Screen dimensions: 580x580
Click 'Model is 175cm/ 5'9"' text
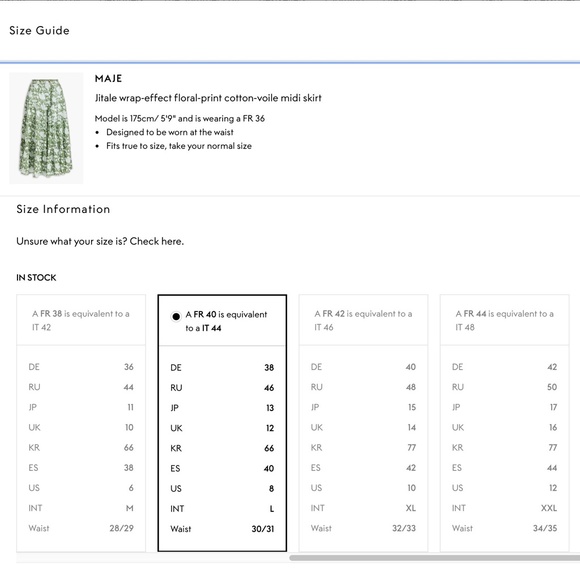click(135, 118)
